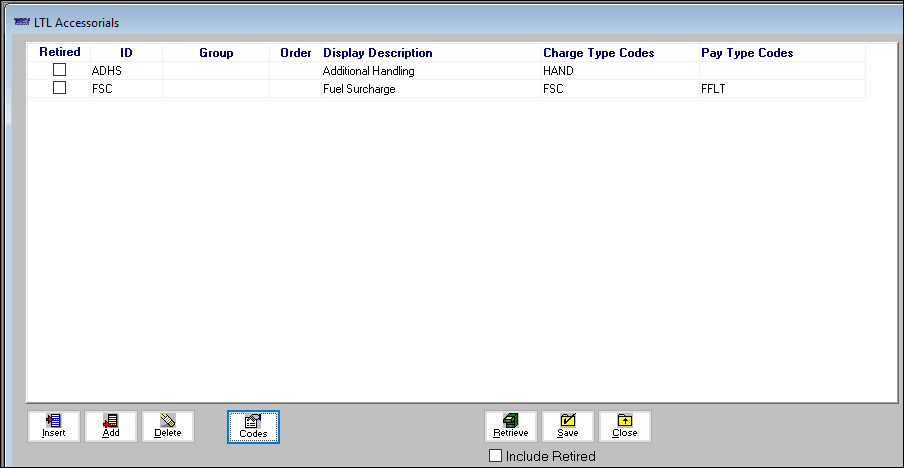Click the Insert button icon

[54, 421]
